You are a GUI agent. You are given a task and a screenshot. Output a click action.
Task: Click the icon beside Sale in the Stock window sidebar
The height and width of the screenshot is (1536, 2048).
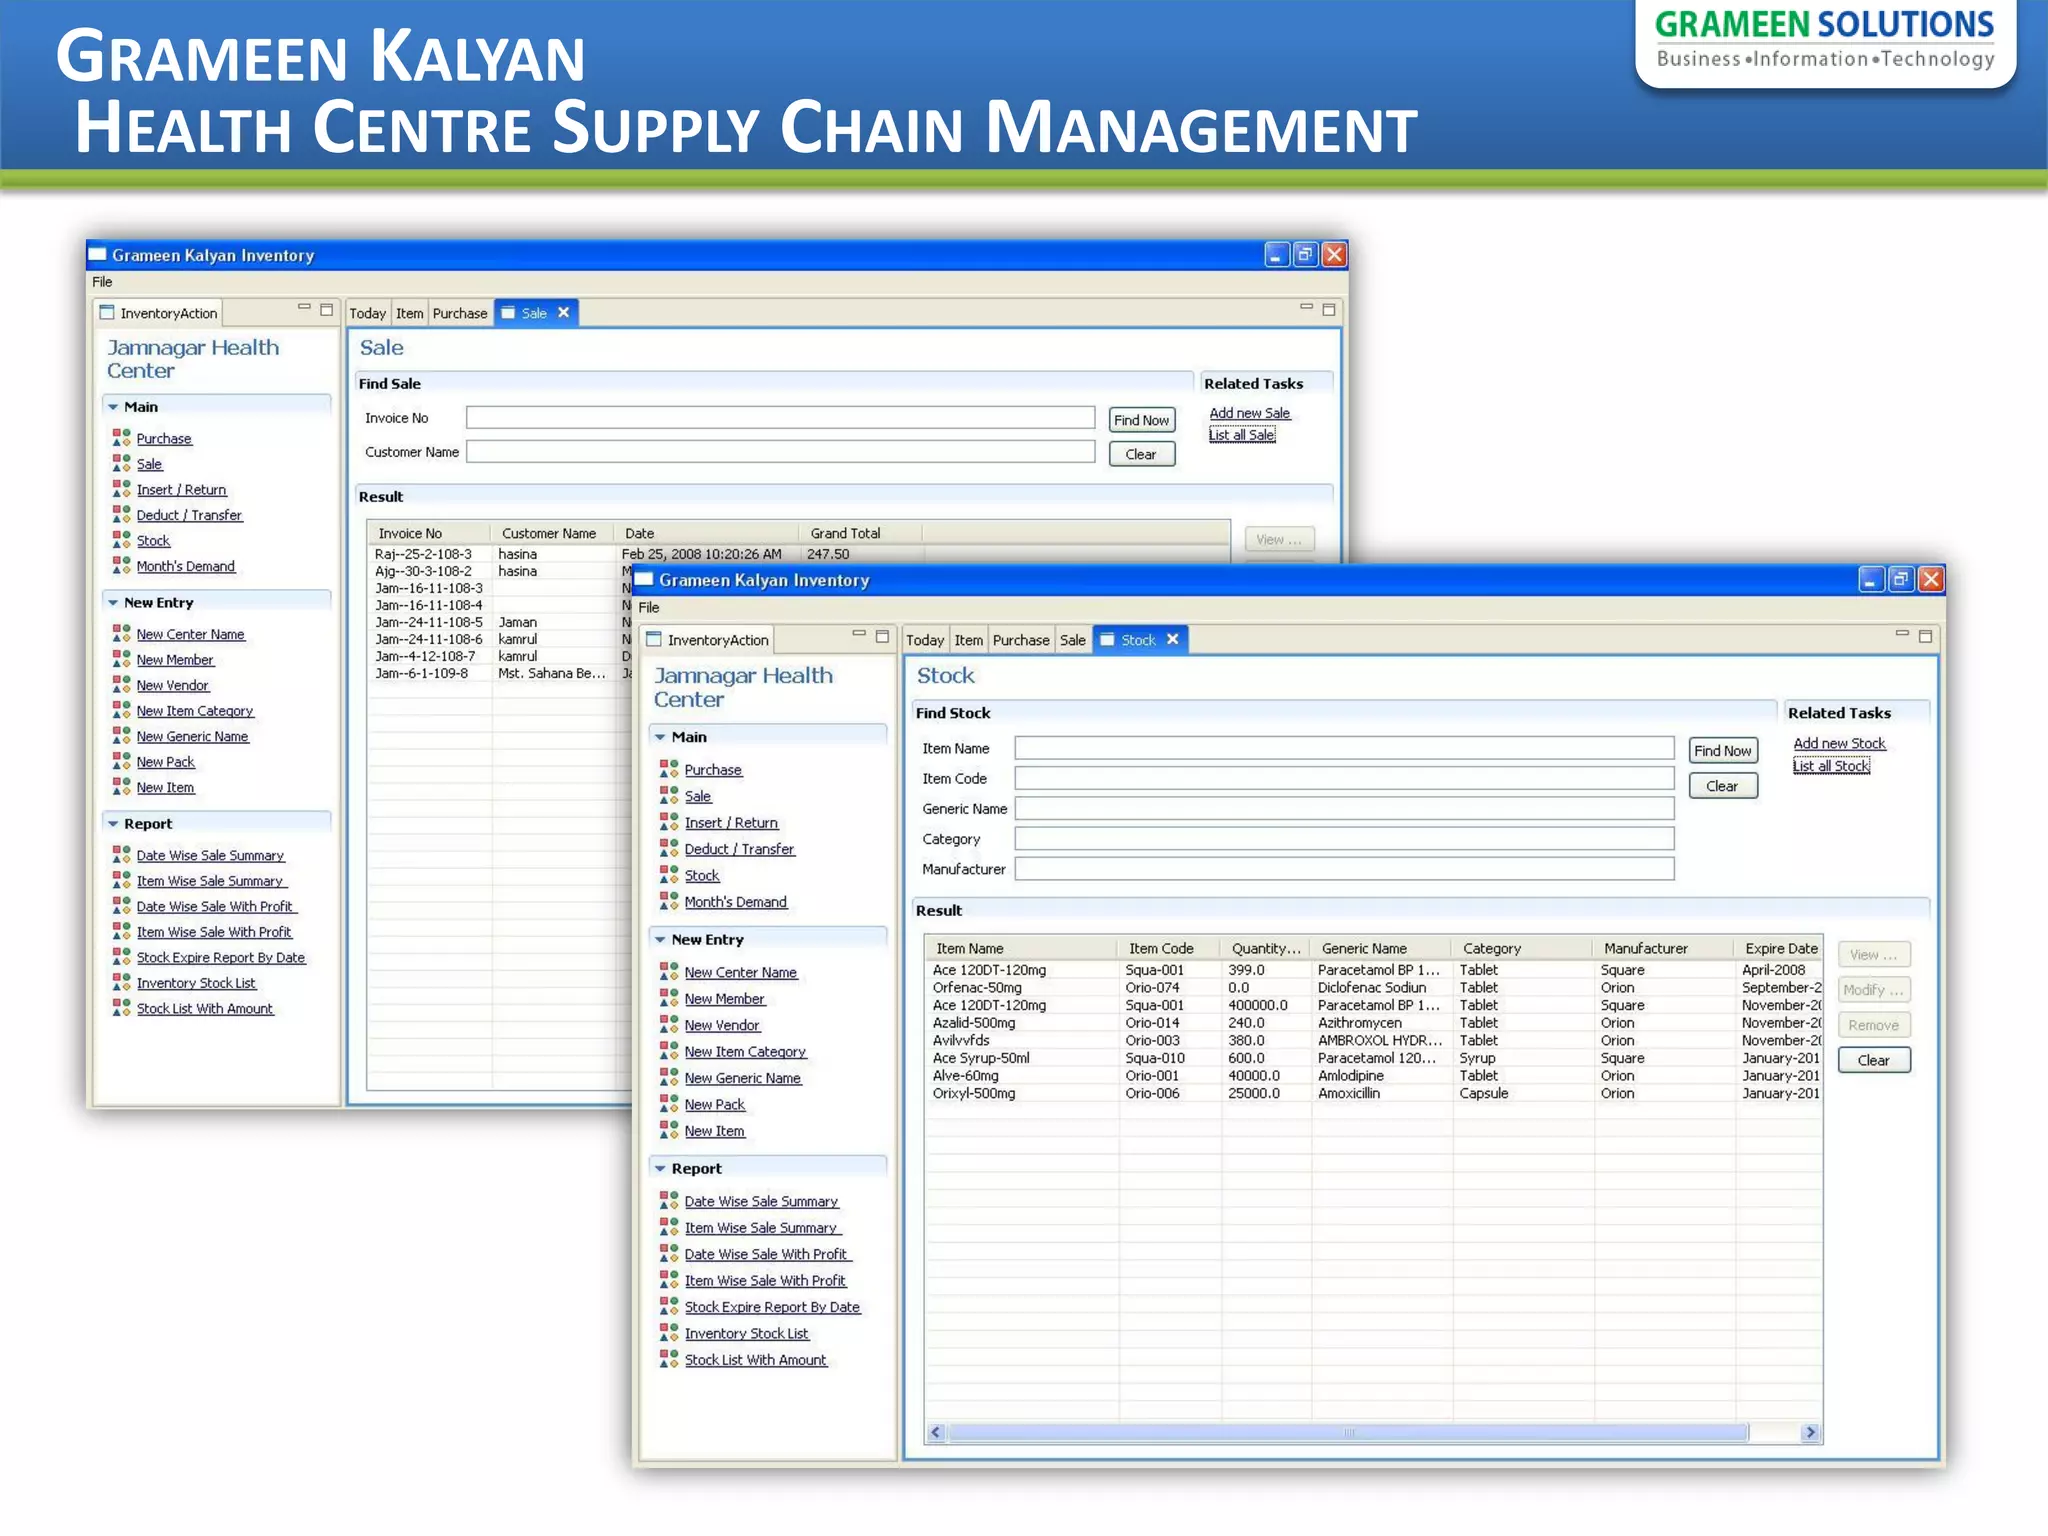pyautogui.click(x=669, y=795)
